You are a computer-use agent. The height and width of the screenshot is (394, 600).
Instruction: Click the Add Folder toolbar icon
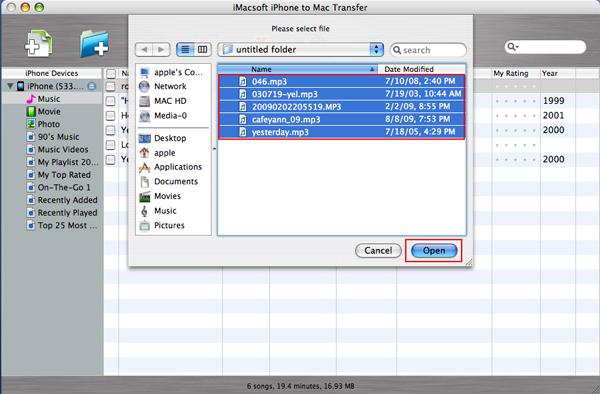coord(94,44)
